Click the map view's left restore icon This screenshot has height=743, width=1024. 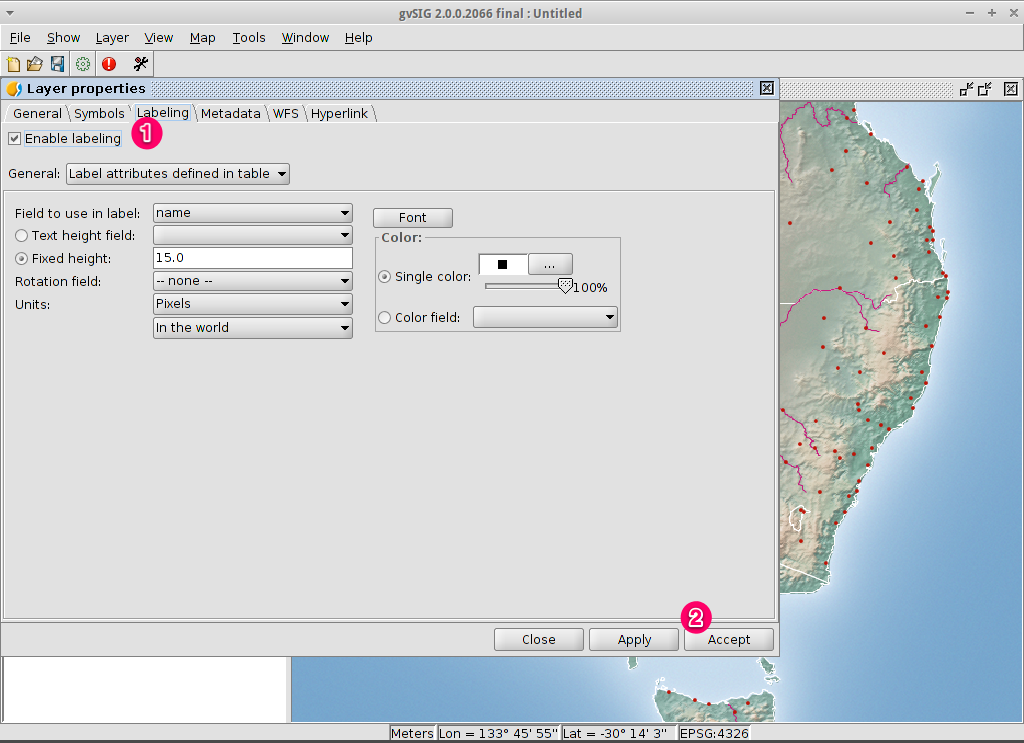(967, 89)
